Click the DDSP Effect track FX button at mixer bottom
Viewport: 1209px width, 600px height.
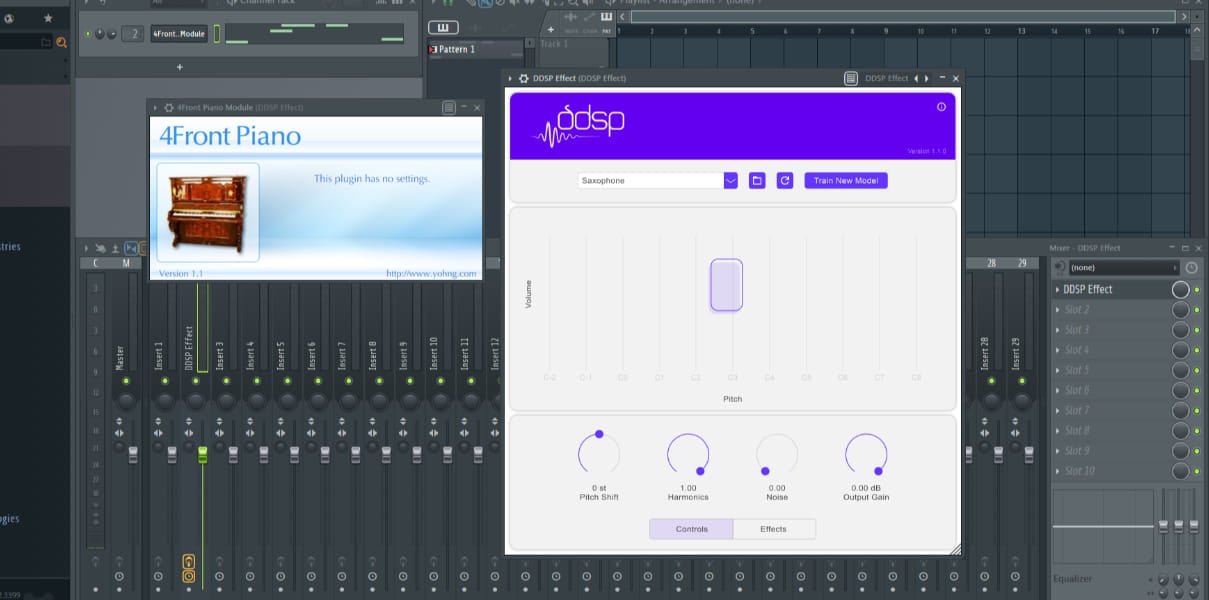[x=189, y=577]
